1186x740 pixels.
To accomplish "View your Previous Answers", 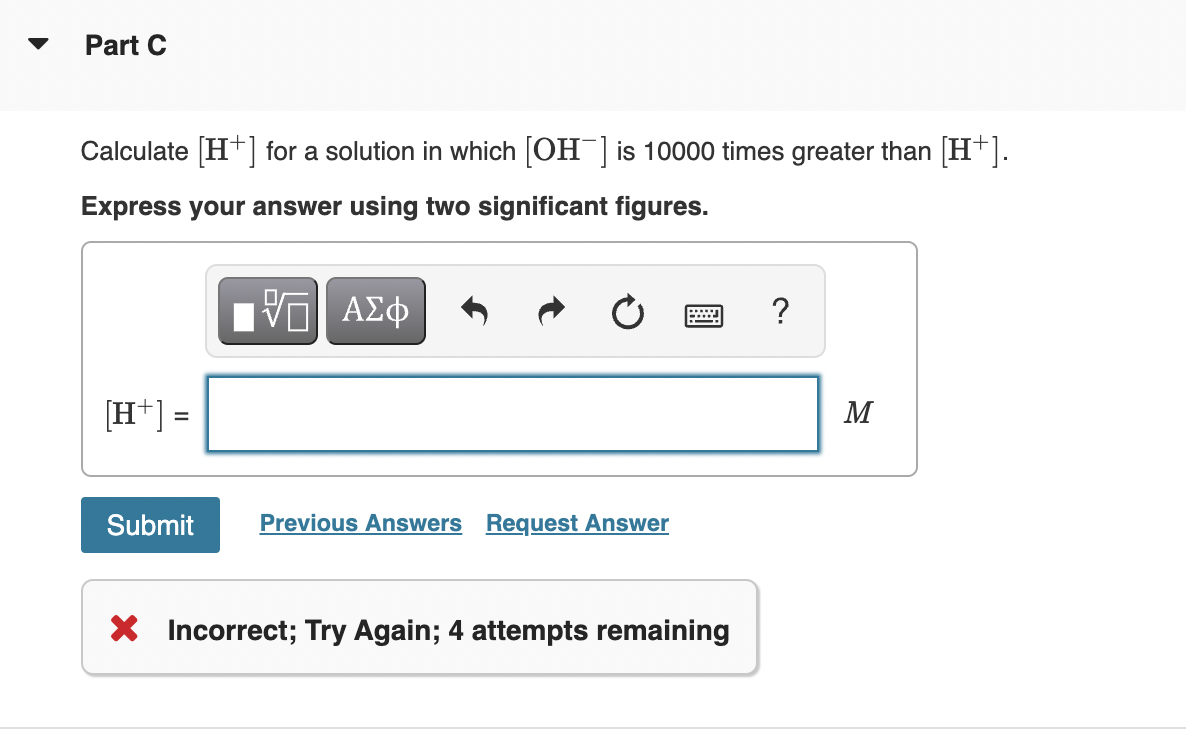I will (x=360, y=523).
